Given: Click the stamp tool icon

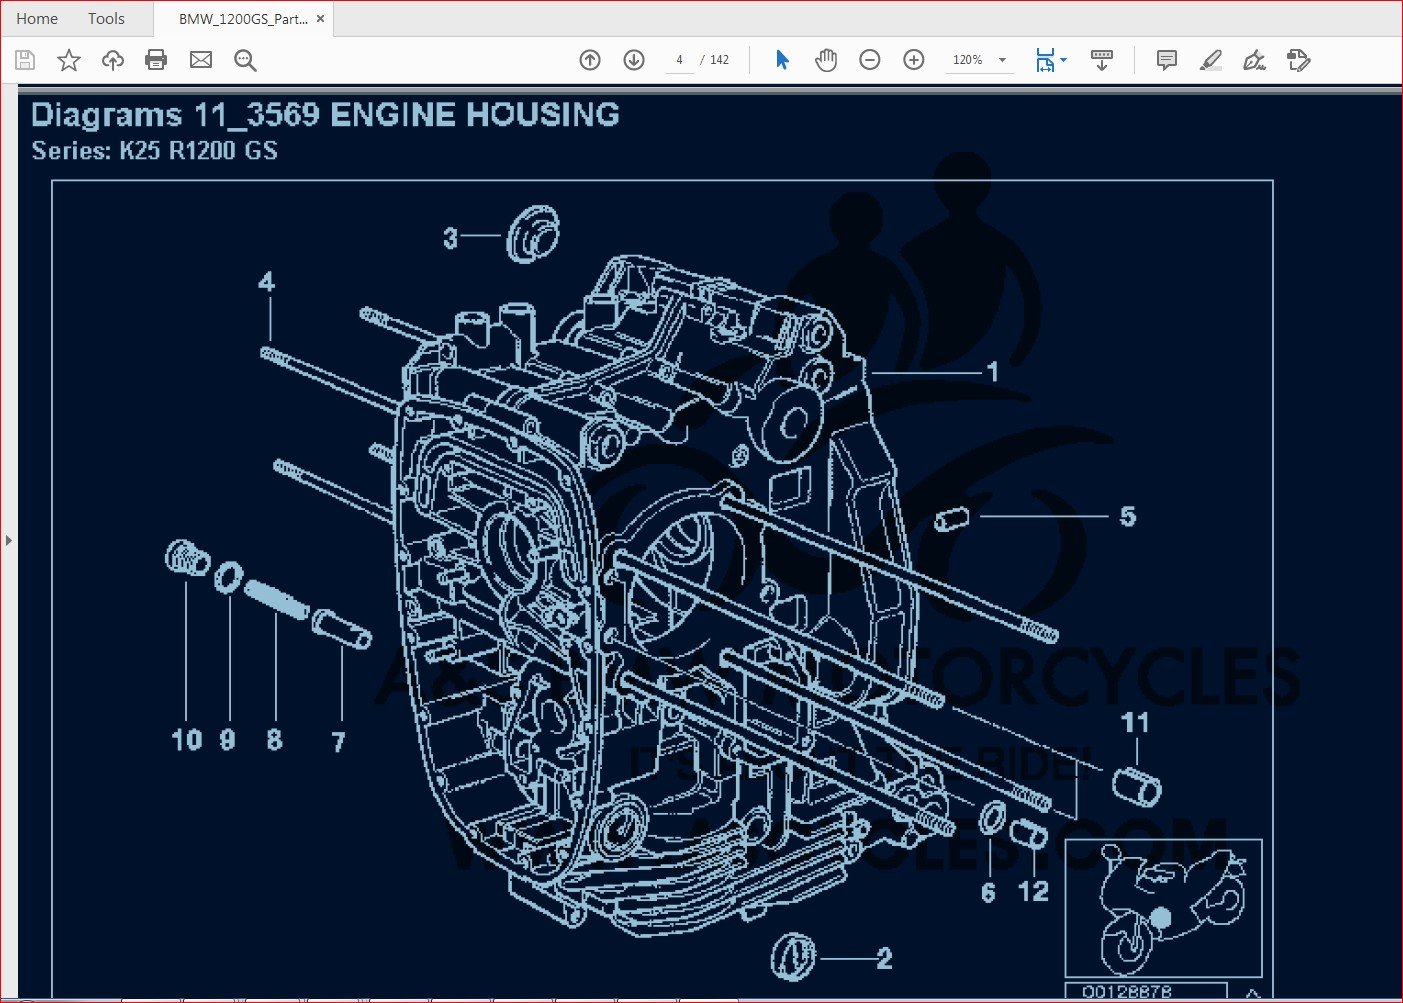Looking at the screenshot, I should [x=1298, y=60].
